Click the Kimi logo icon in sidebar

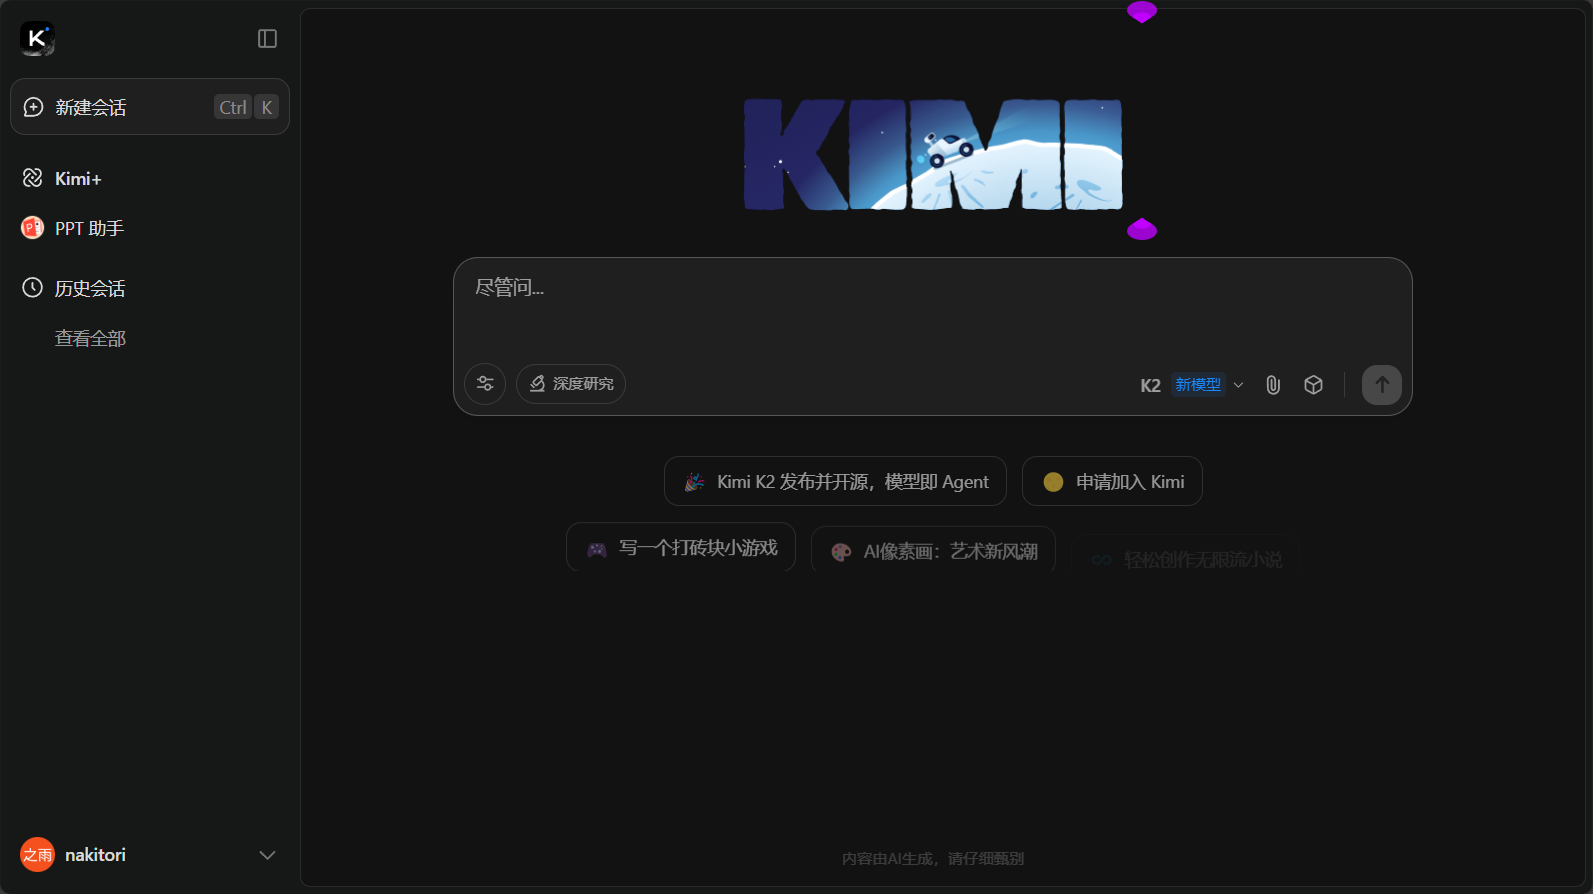[x=37, y=38]
